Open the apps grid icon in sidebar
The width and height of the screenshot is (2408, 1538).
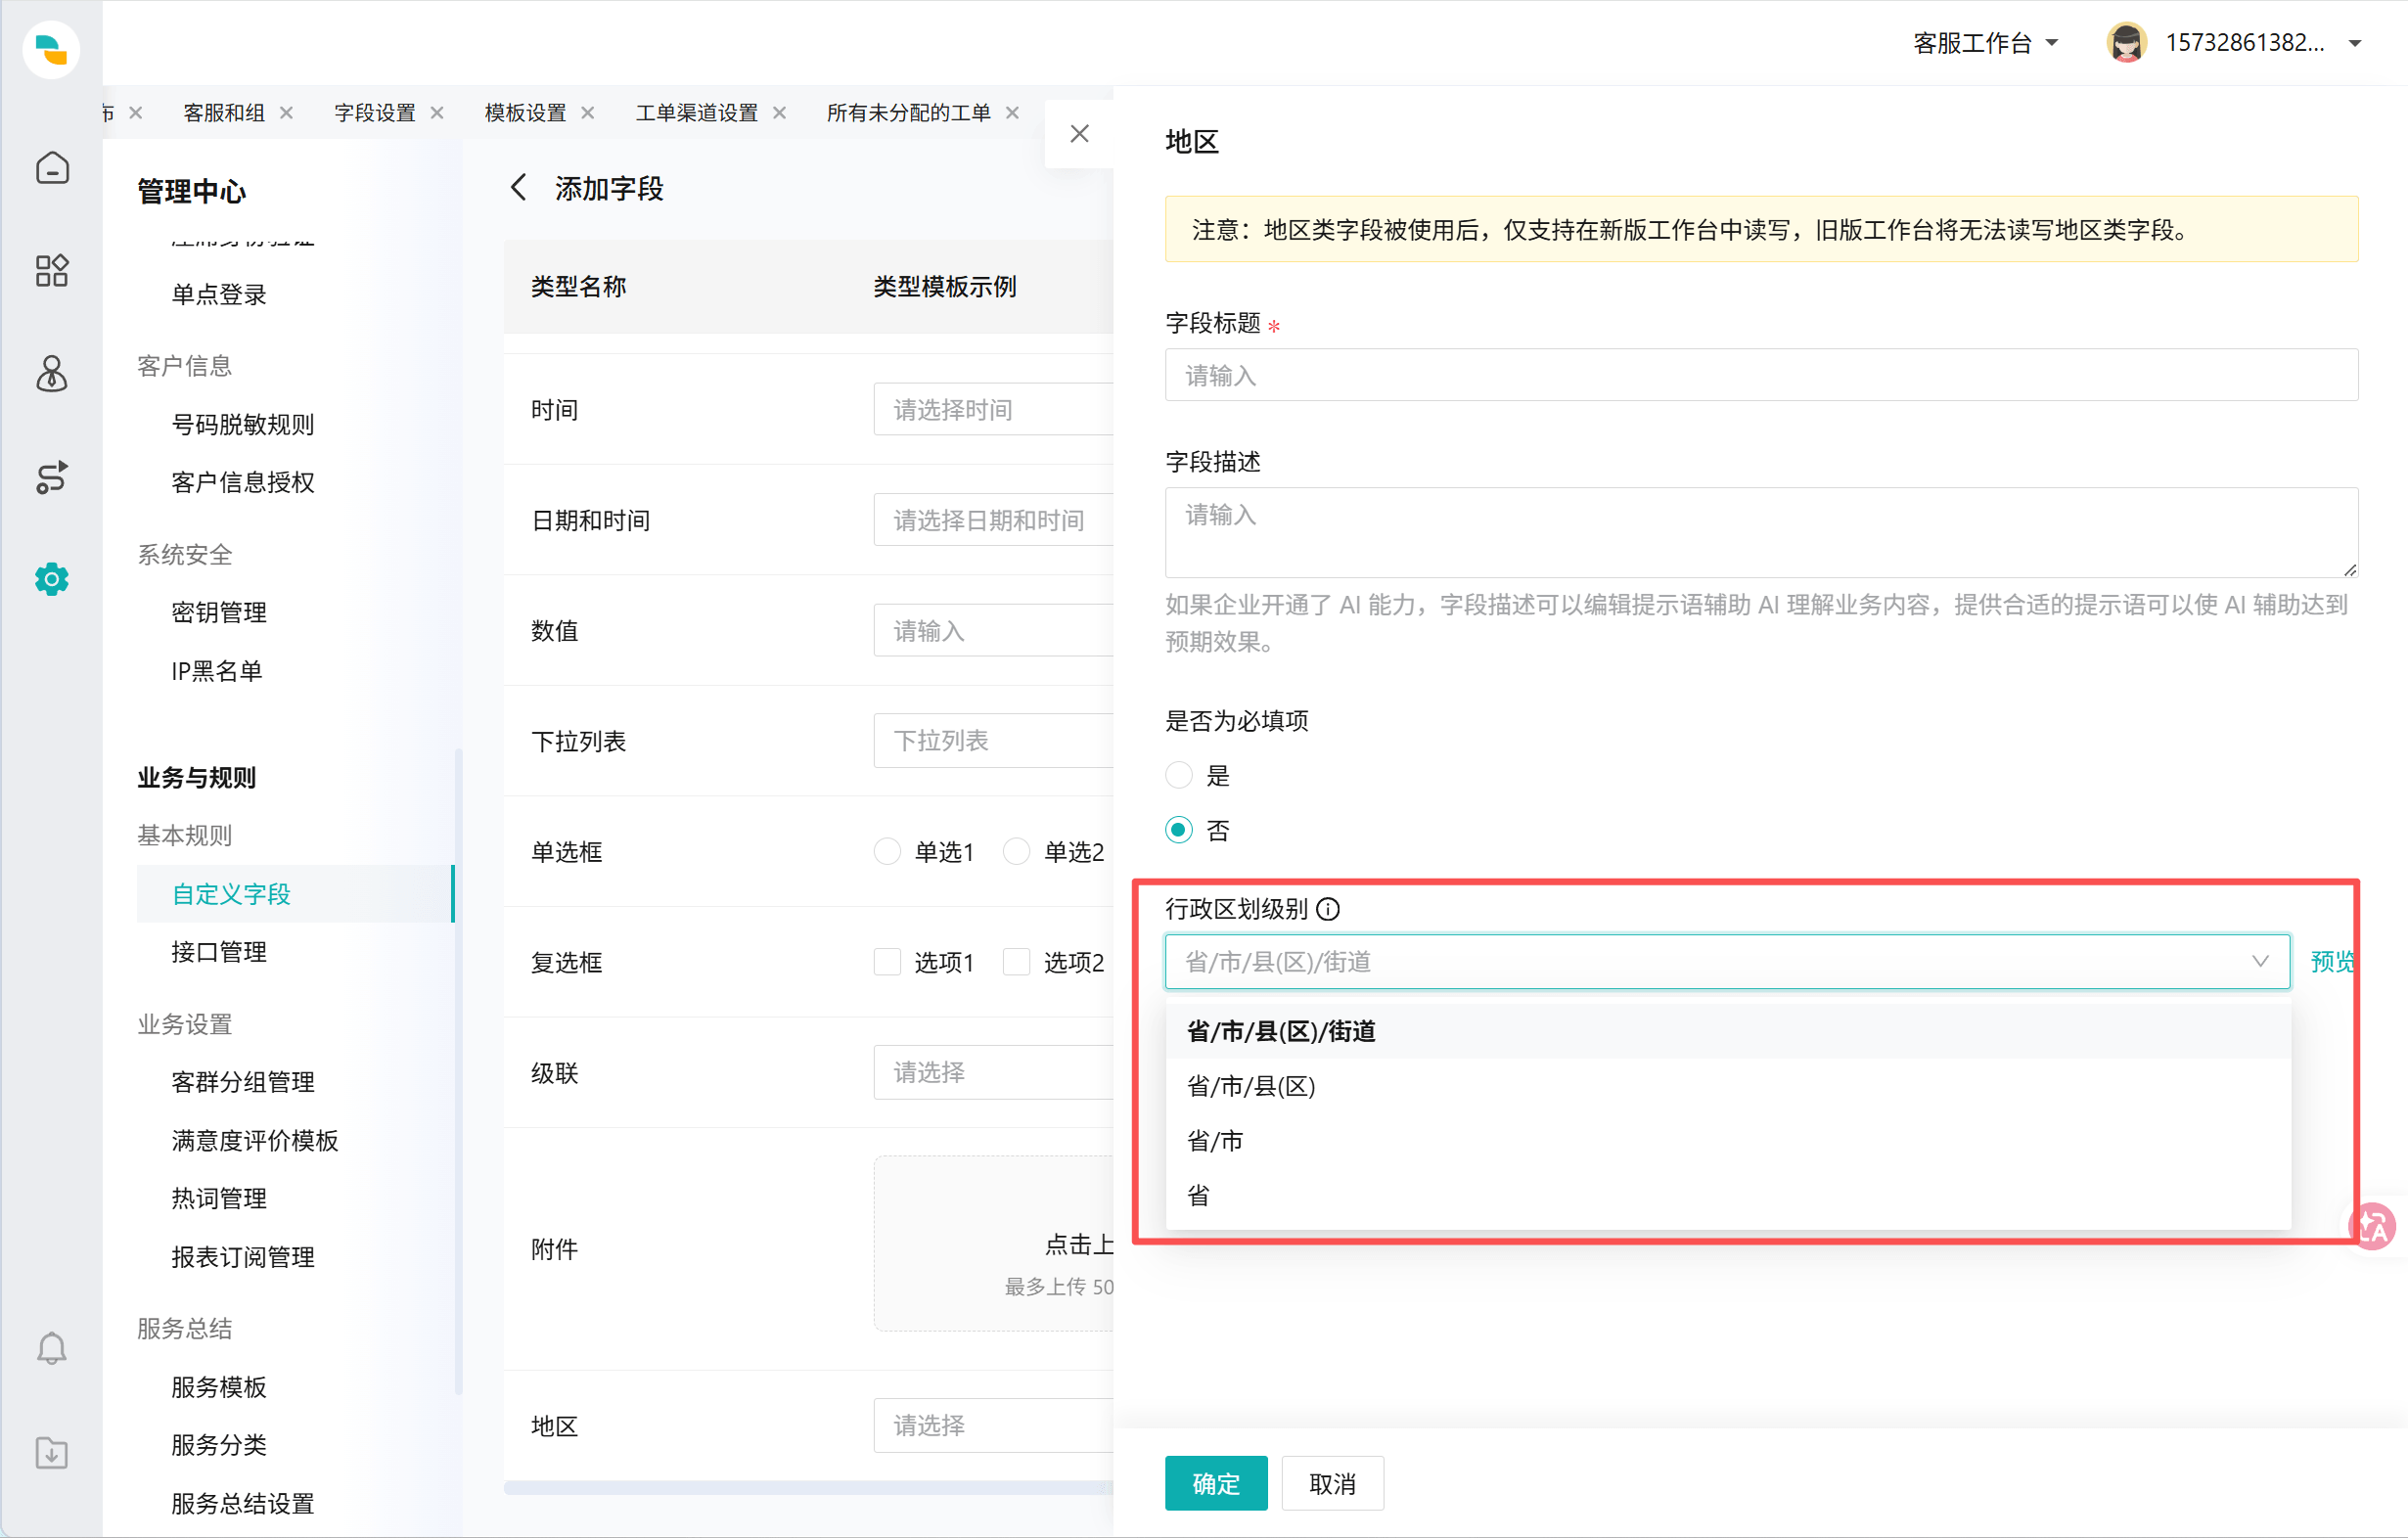click(x=52, y=270)
